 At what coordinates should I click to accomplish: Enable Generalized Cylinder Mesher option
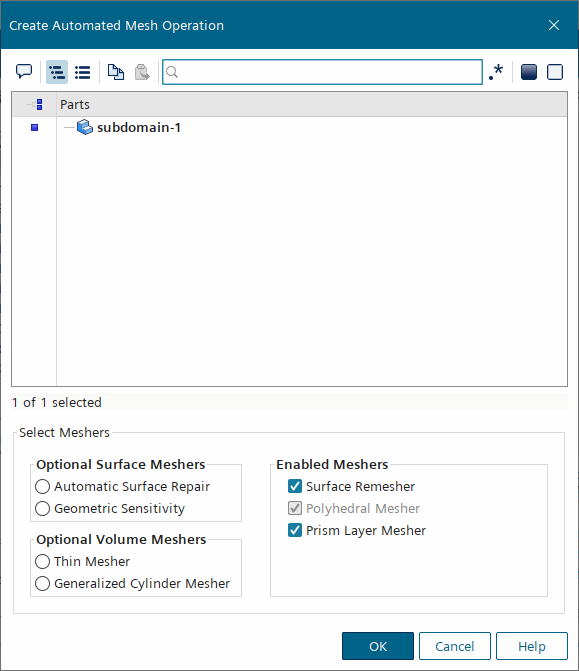point(42,583)
